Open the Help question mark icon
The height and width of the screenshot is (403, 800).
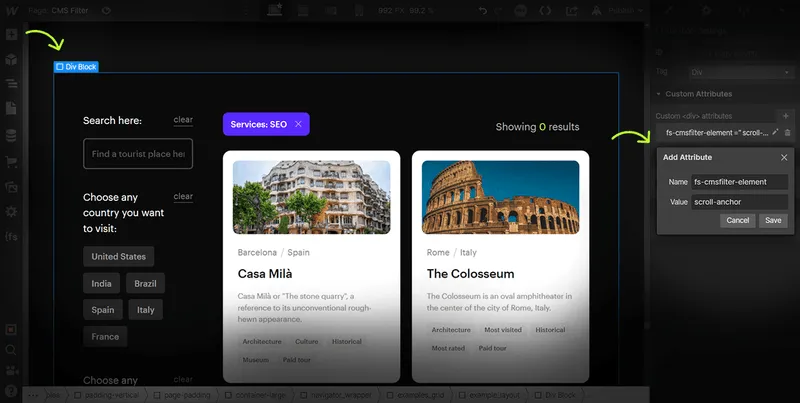(11, 391)
